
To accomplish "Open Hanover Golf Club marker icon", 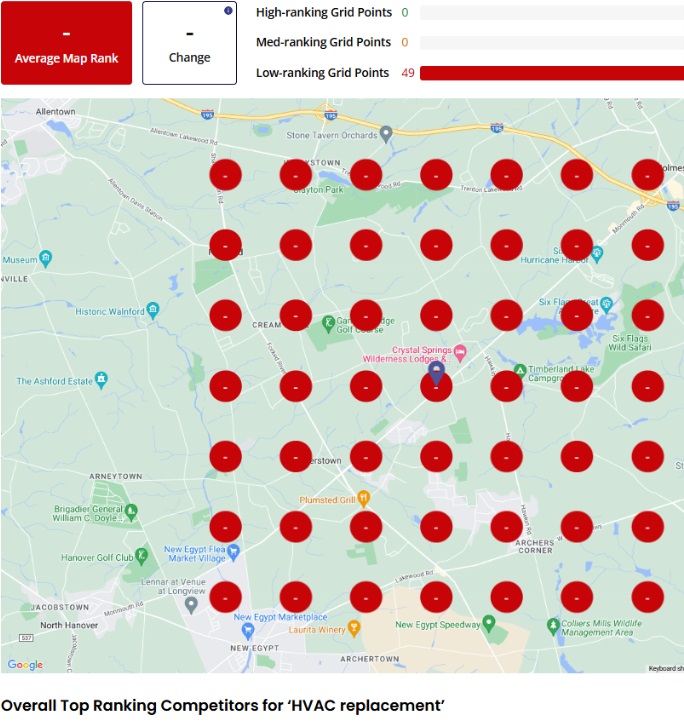I will pyautogui.click(x=142, y=557).
